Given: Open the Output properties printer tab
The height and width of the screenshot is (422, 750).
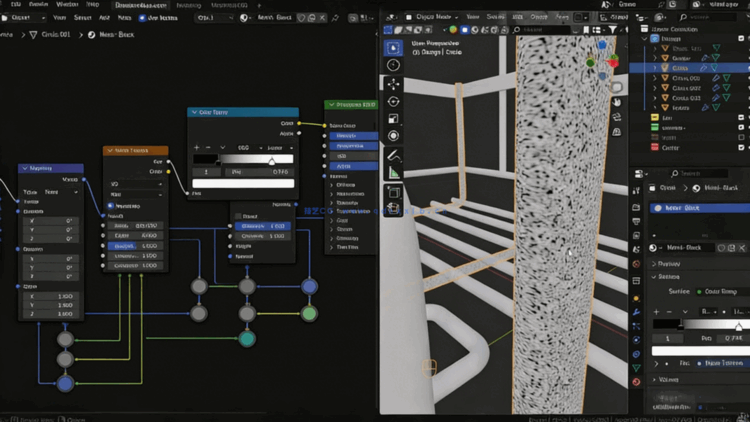Looking at the screenshot, I should point(636,222).
